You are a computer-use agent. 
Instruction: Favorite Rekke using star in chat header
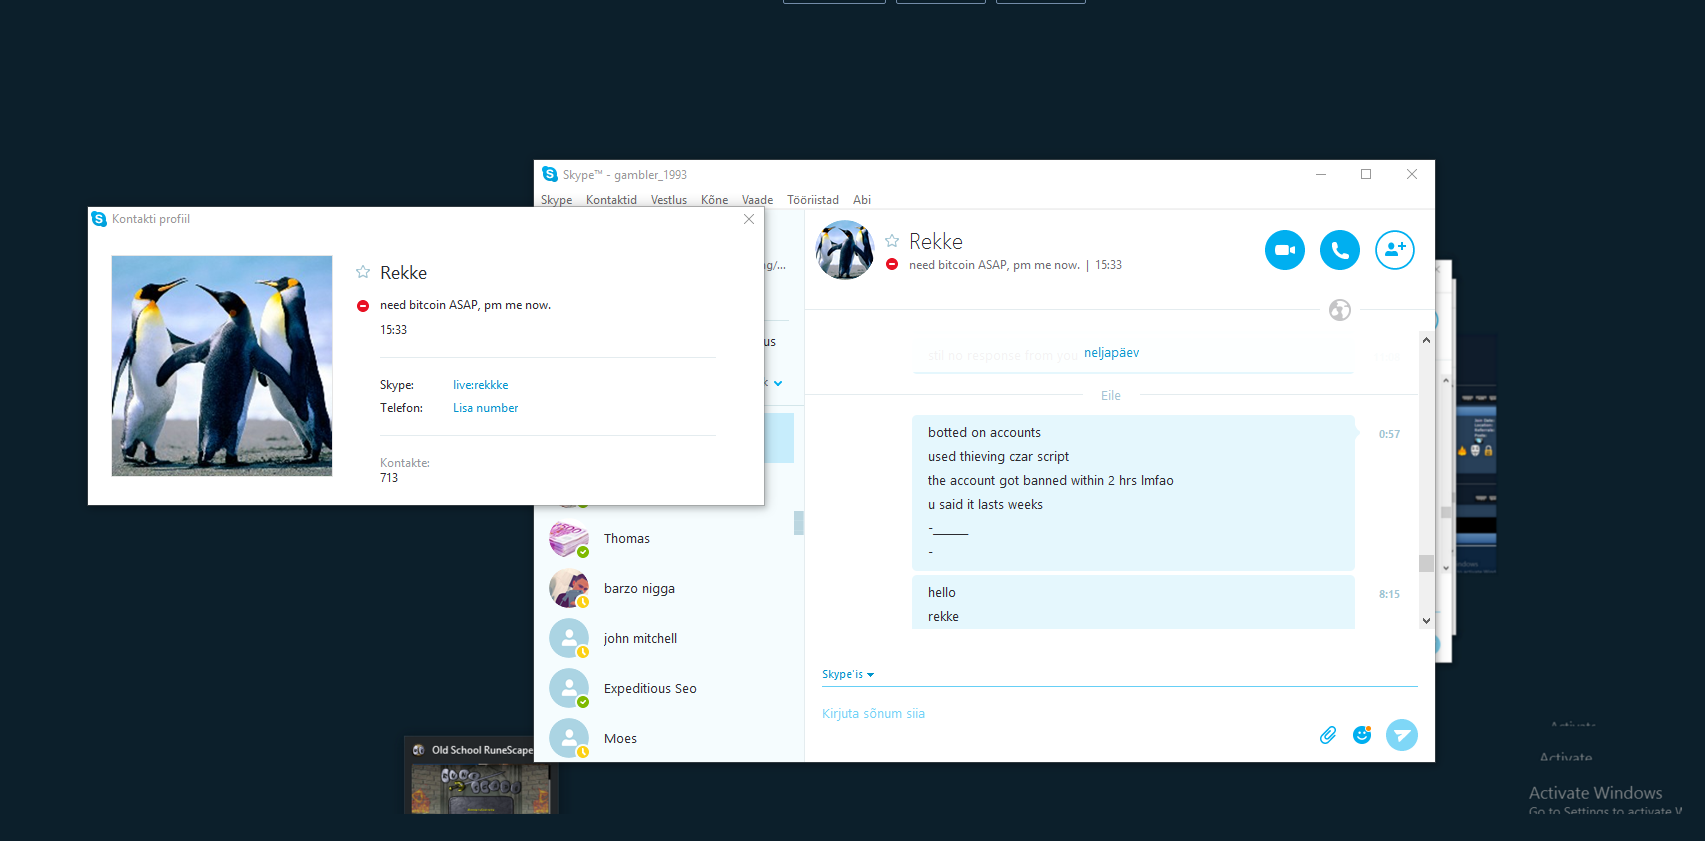point(892,241)
